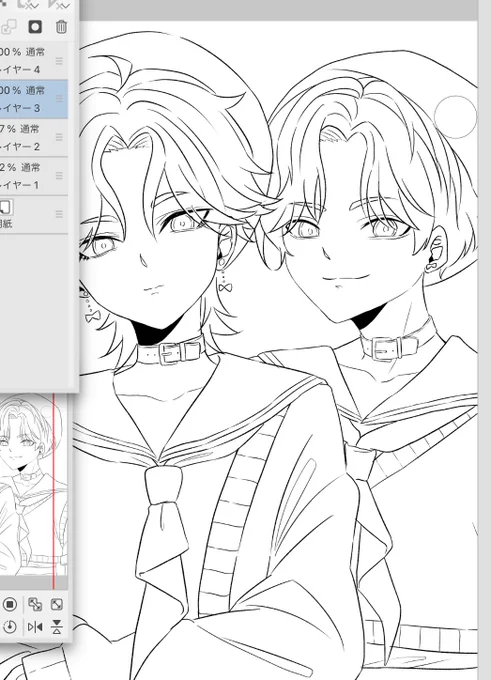Click the fit to screen icon
The height and width of the screenshot is (680, 491).
pyautogui.click(x=57, y=604)
